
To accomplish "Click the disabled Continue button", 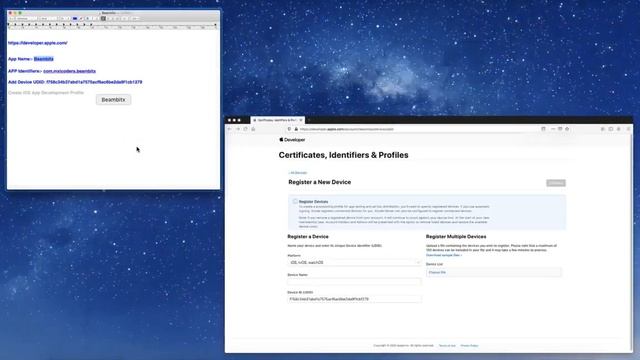I will point(556,183).
